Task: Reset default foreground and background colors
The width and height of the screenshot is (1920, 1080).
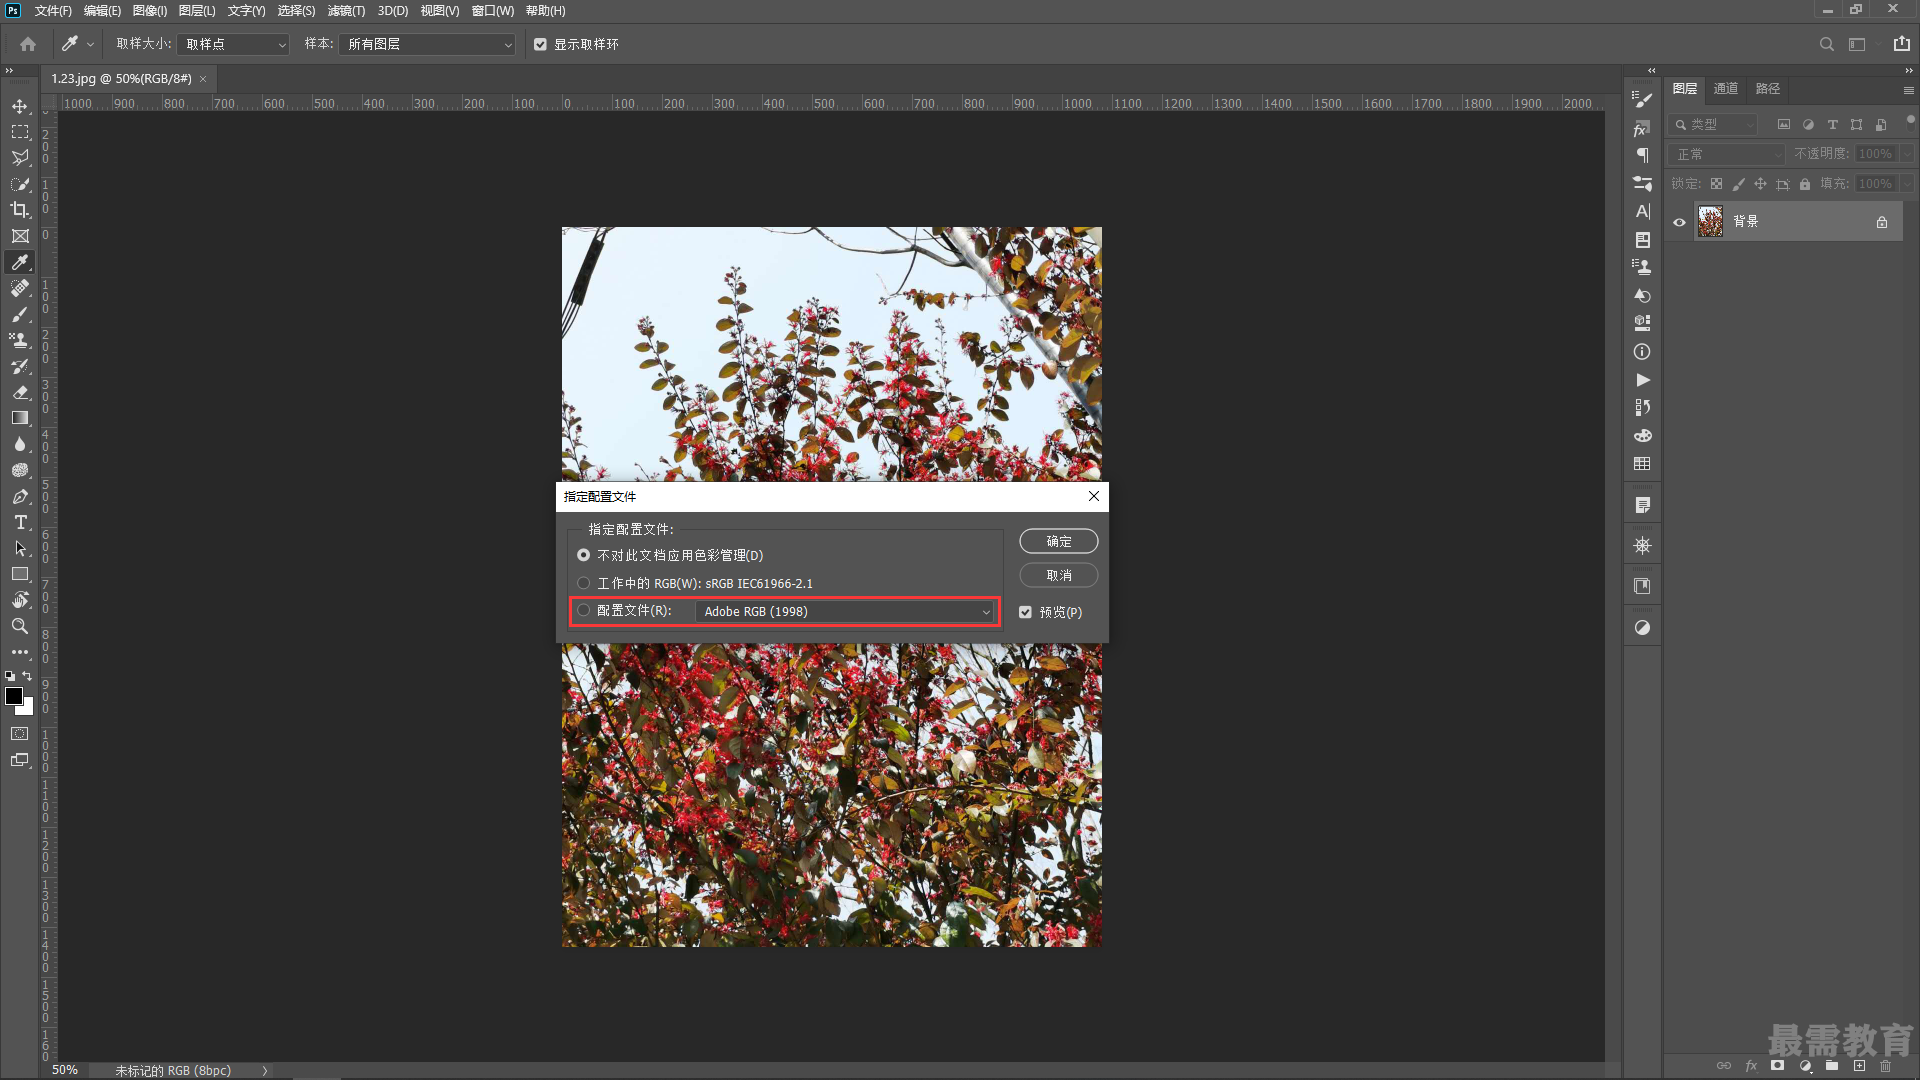Action: (x=10, y=676)
